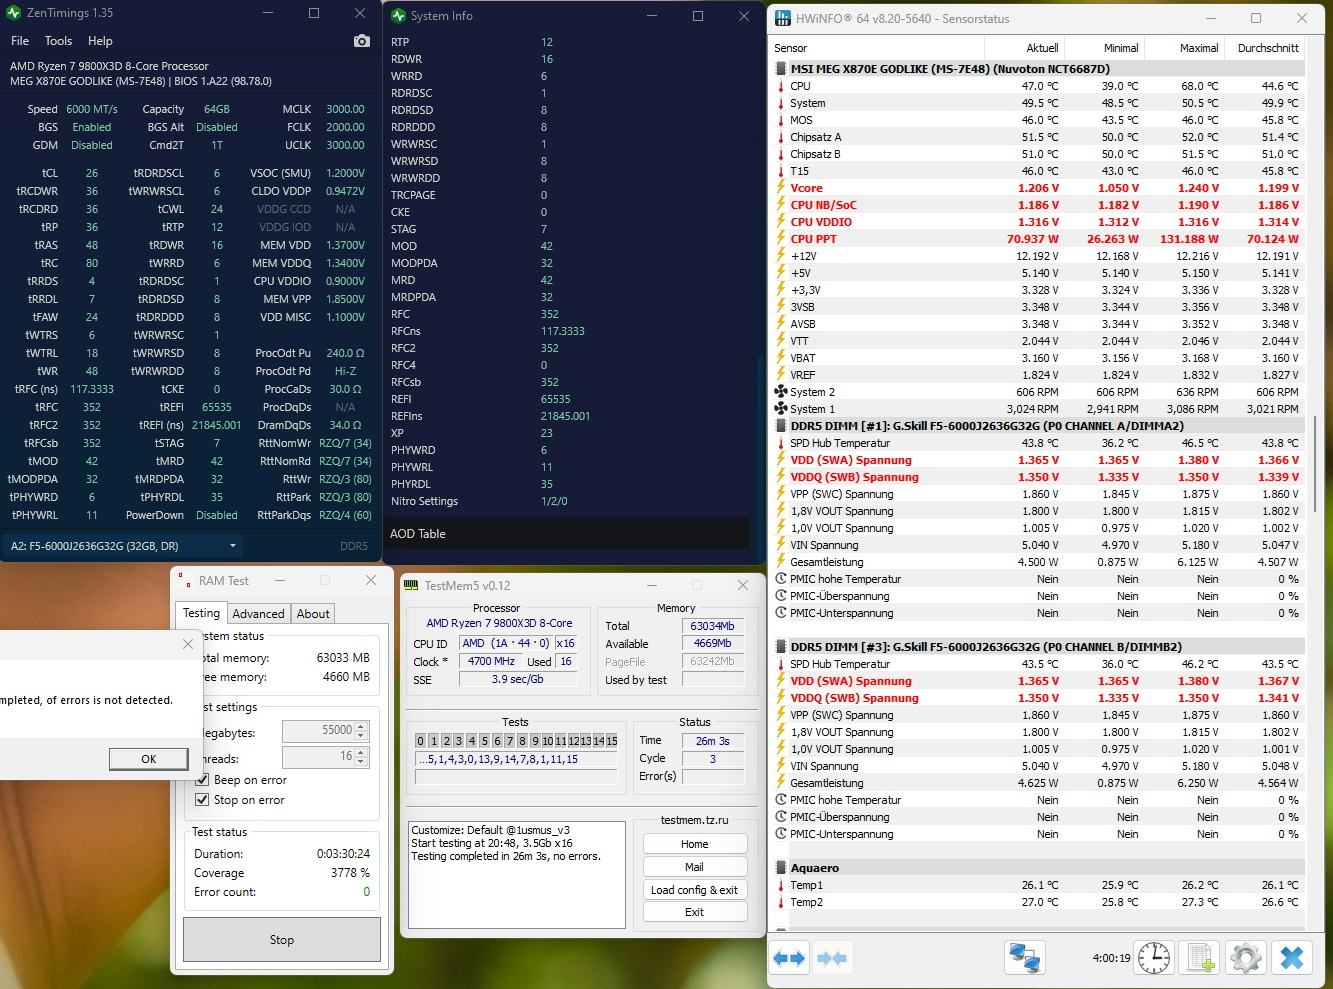
Task: Expand the AOD Table section
Action: 567,534
